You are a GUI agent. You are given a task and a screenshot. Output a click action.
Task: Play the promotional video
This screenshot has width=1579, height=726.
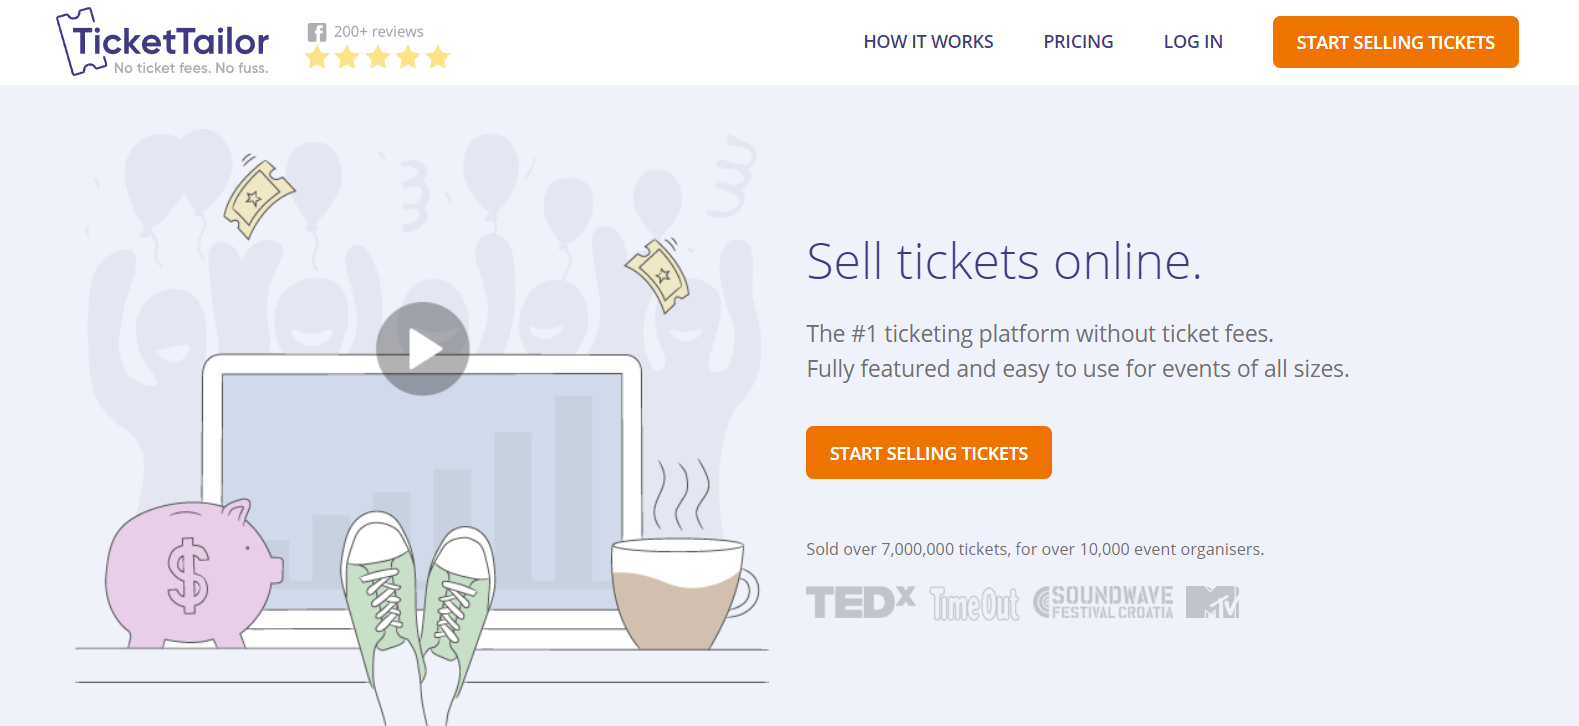424,347
